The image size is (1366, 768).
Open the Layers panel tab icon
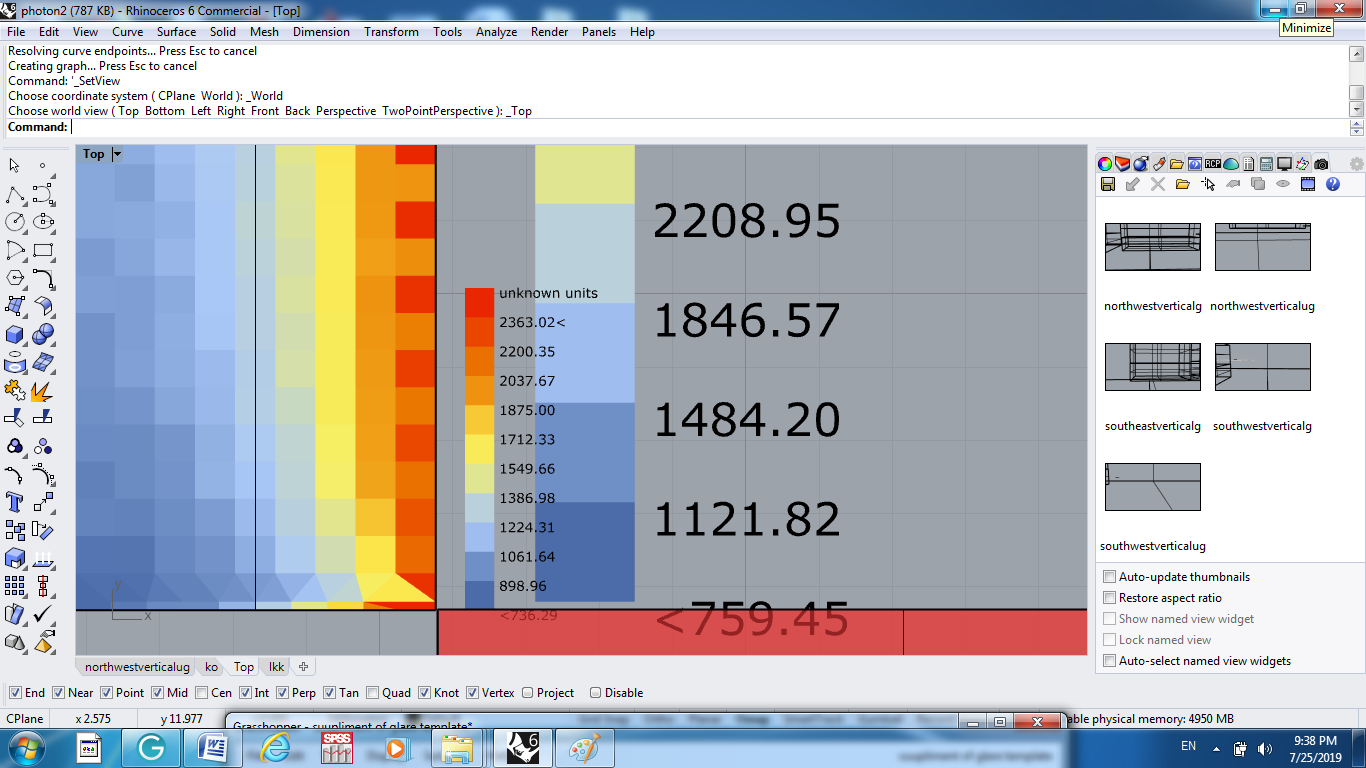pos(1122,164)
